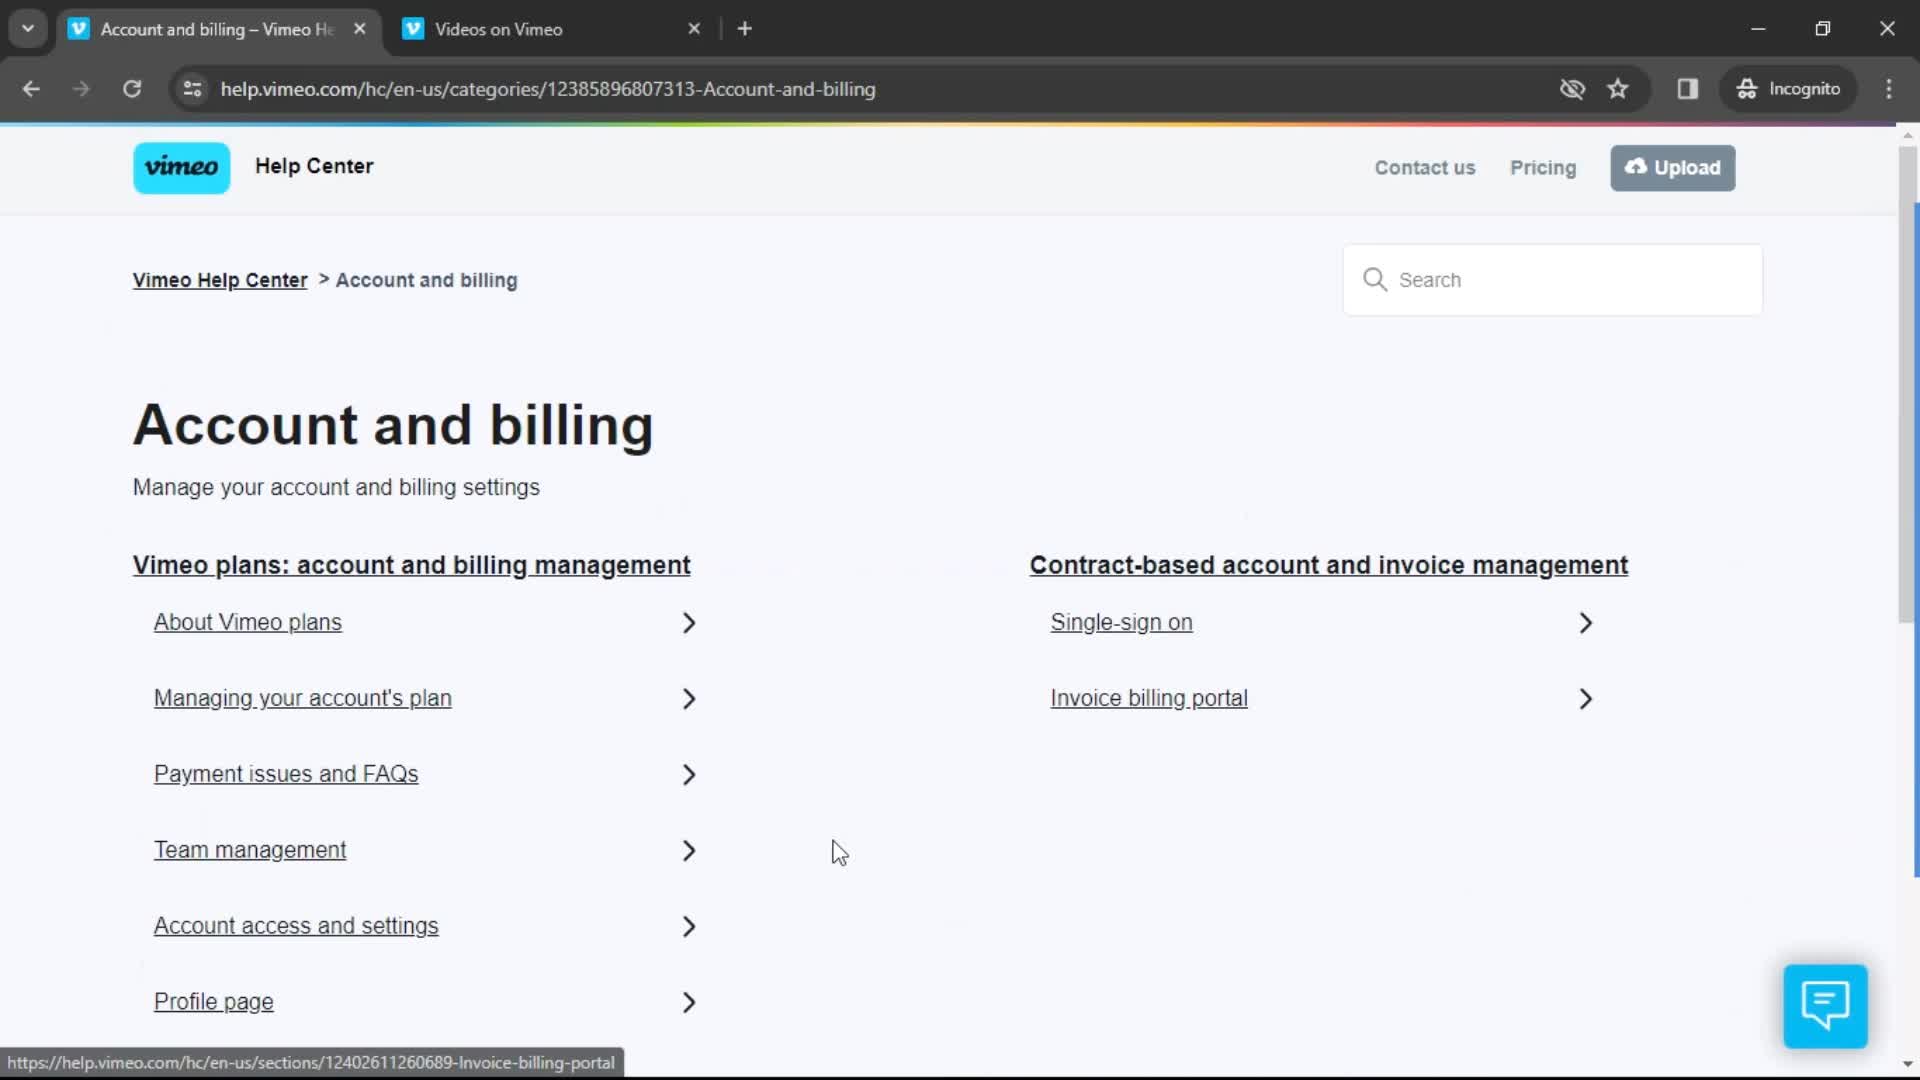
Task: Follow the Vimeo Help Center breadcrumb
Action: 220,280
